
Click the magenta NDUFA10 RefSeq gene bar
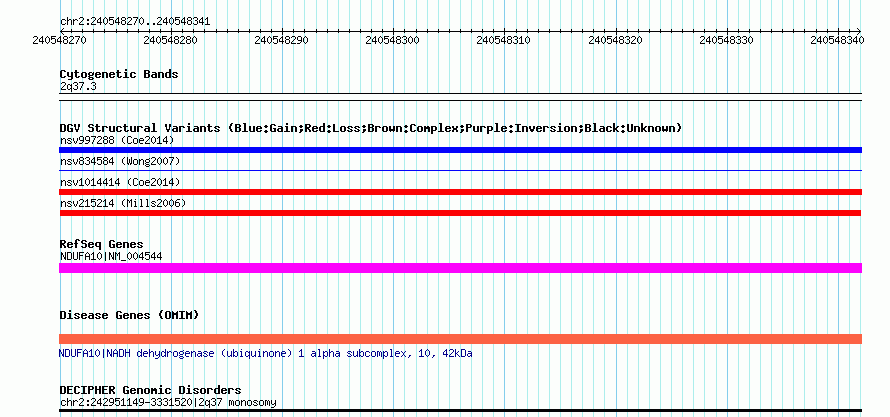click(460, 268)
